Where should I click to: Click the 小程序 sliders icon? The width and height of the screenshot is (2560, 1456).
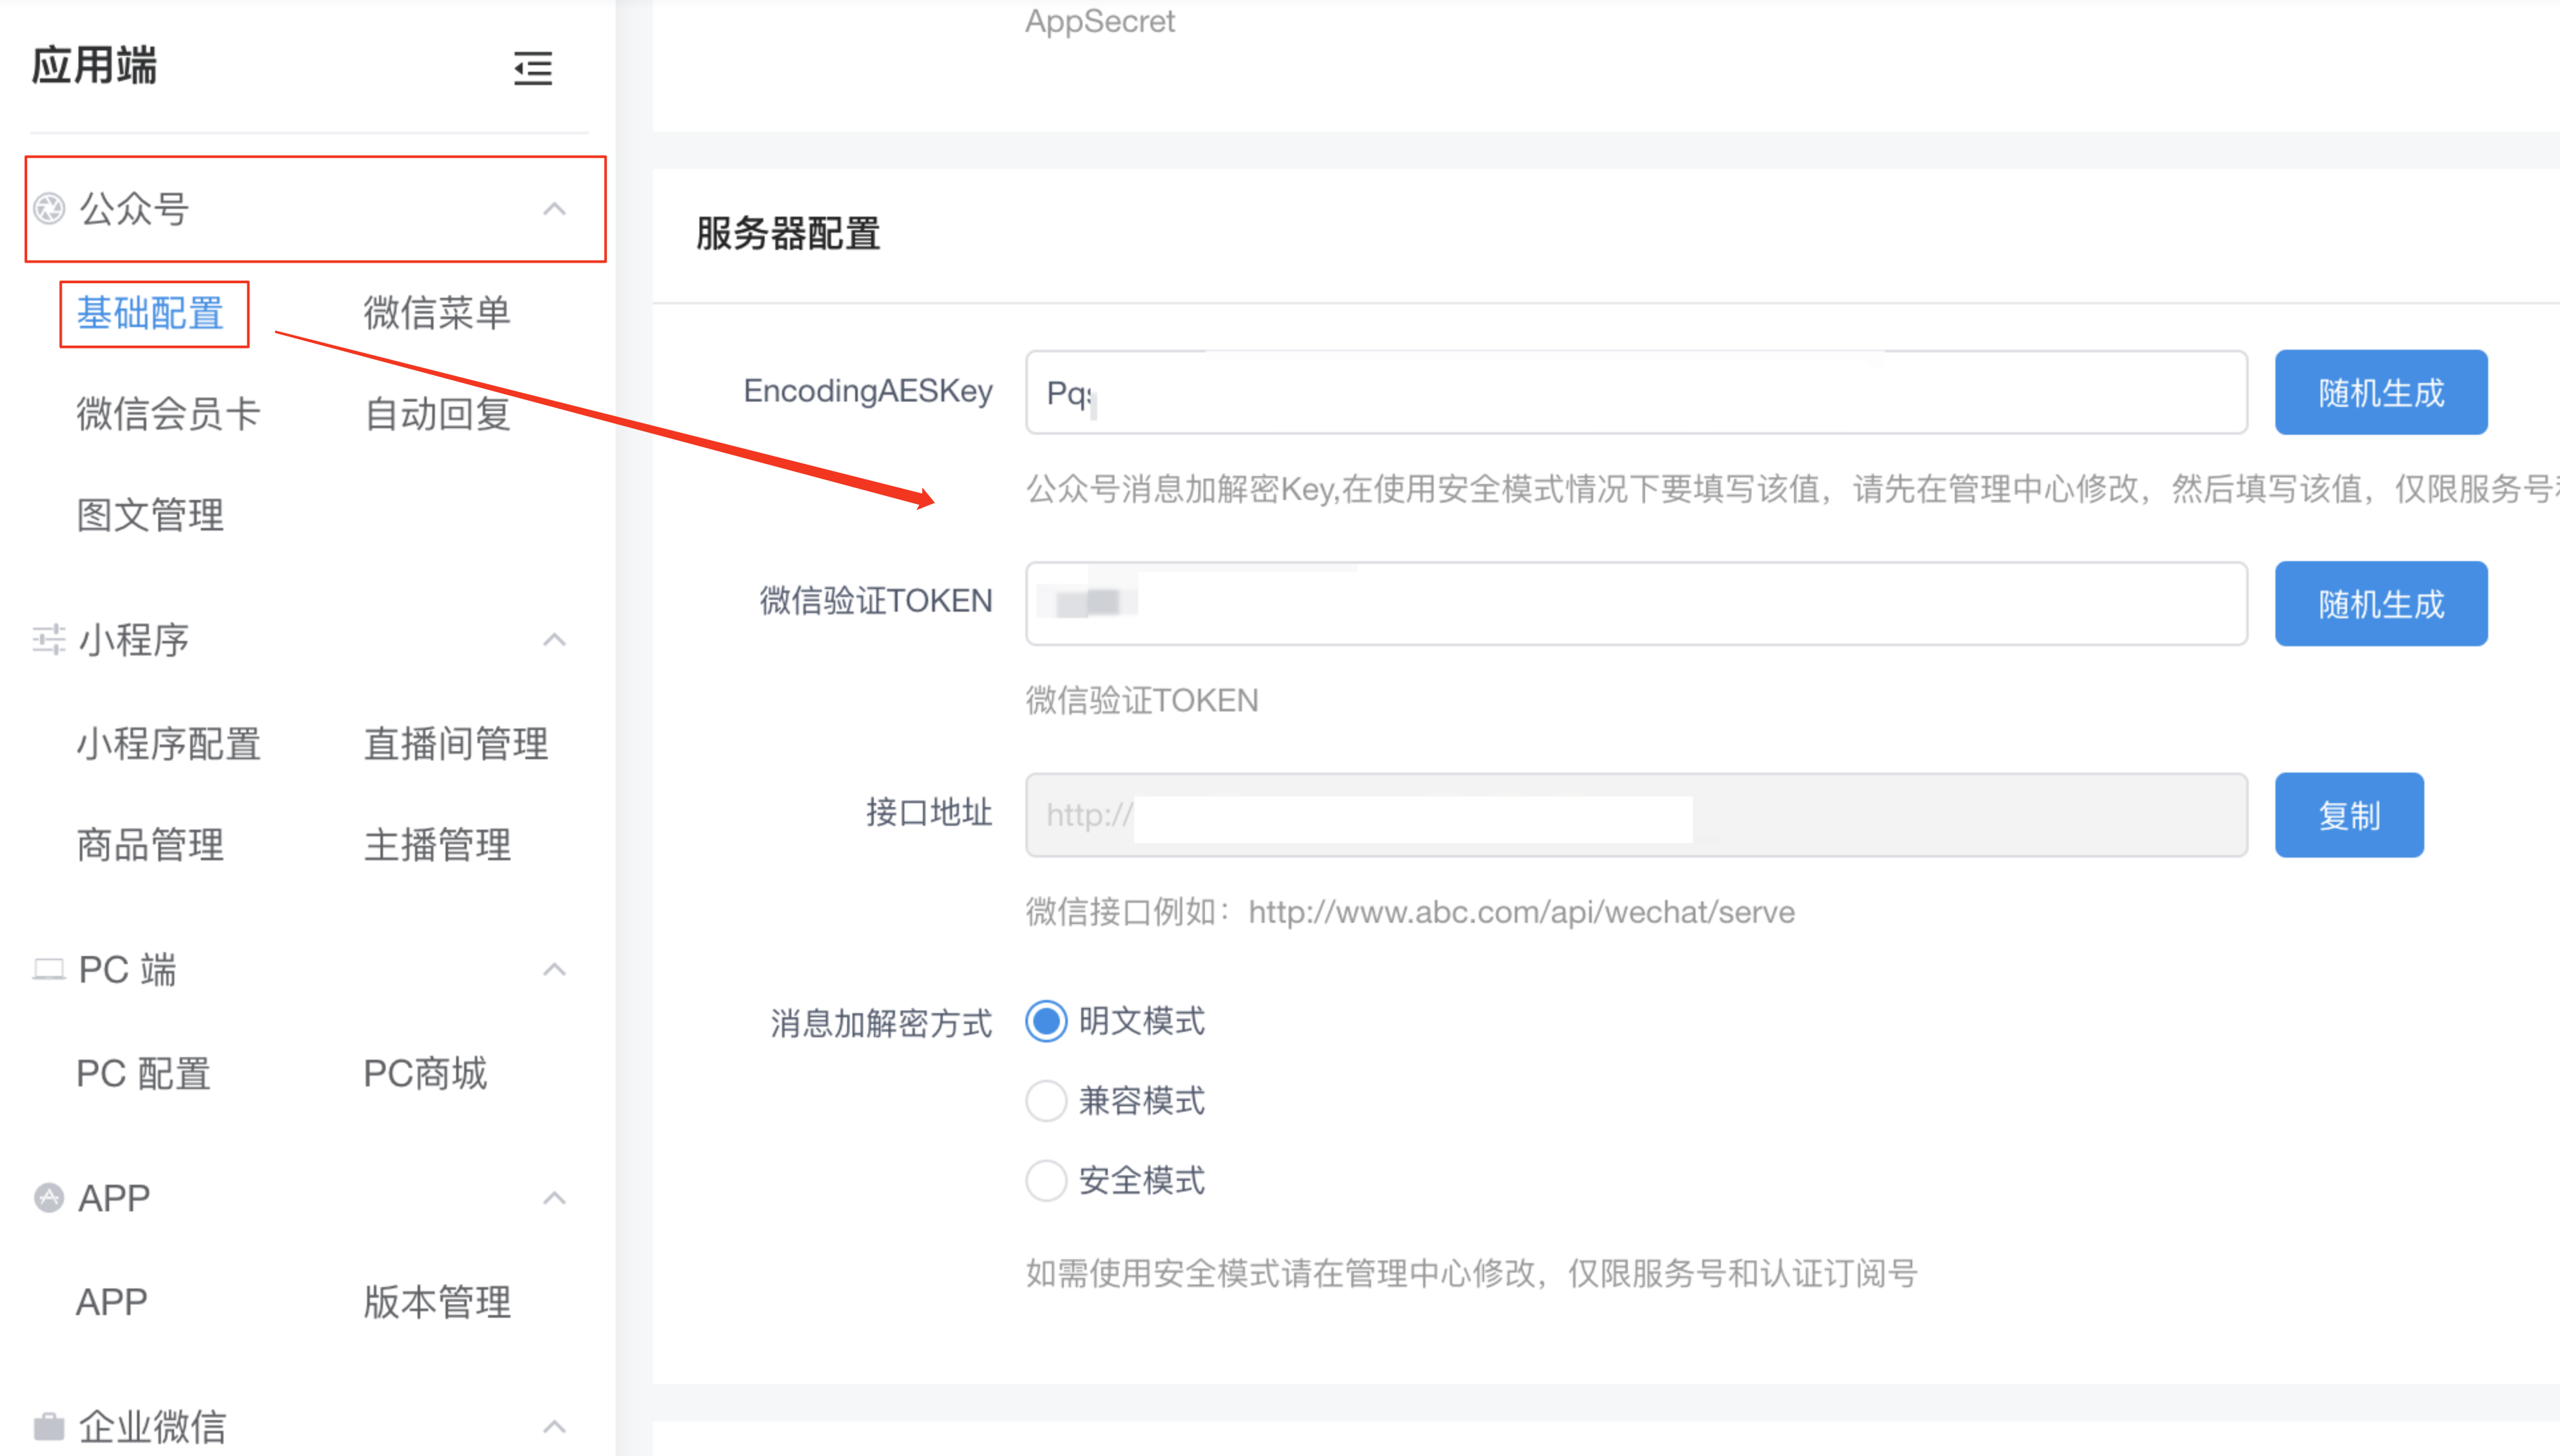tap(49, 640)
